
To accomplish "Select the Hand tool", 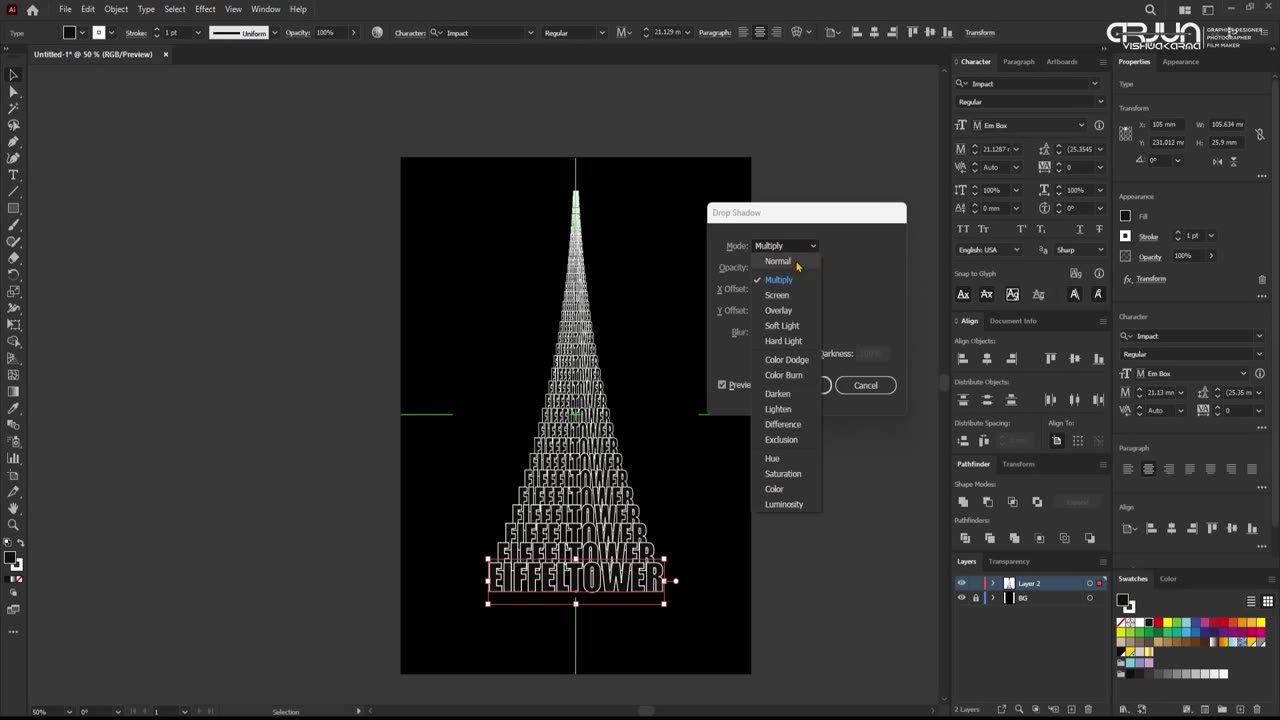I will click(x=13, y=508).
